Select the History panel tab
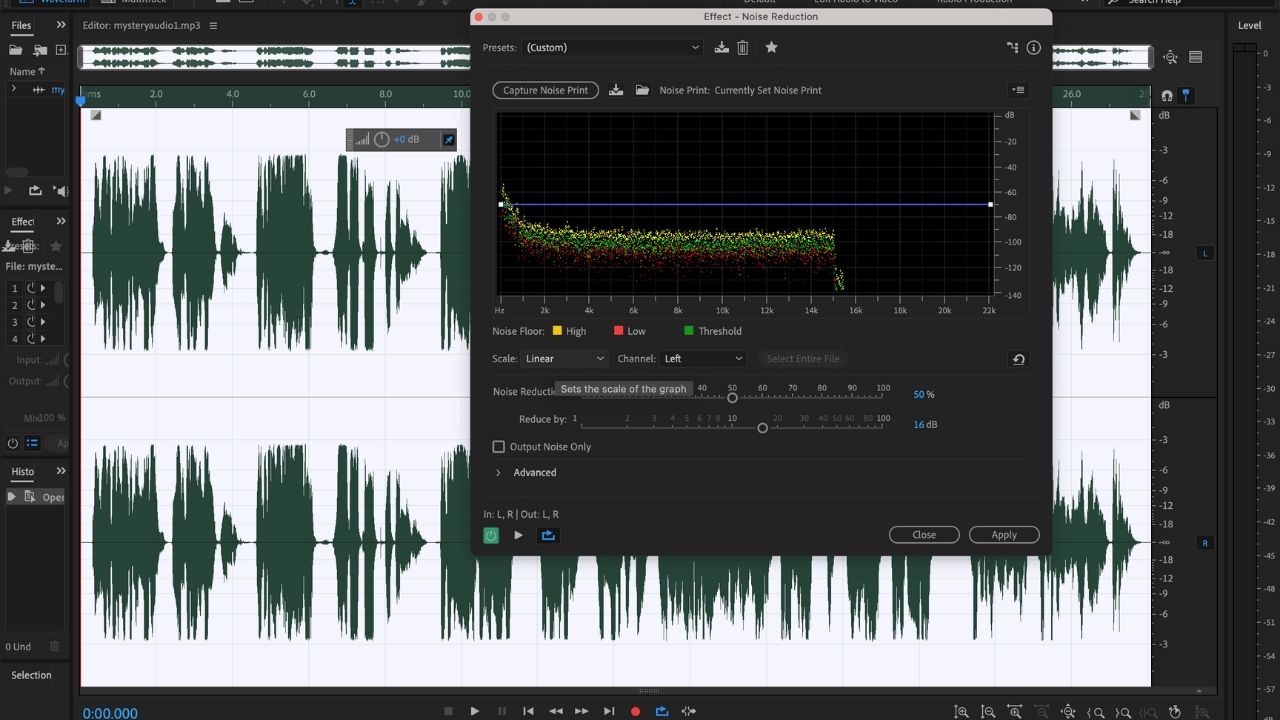The image size is (1280, 720). tap(23, 472)
